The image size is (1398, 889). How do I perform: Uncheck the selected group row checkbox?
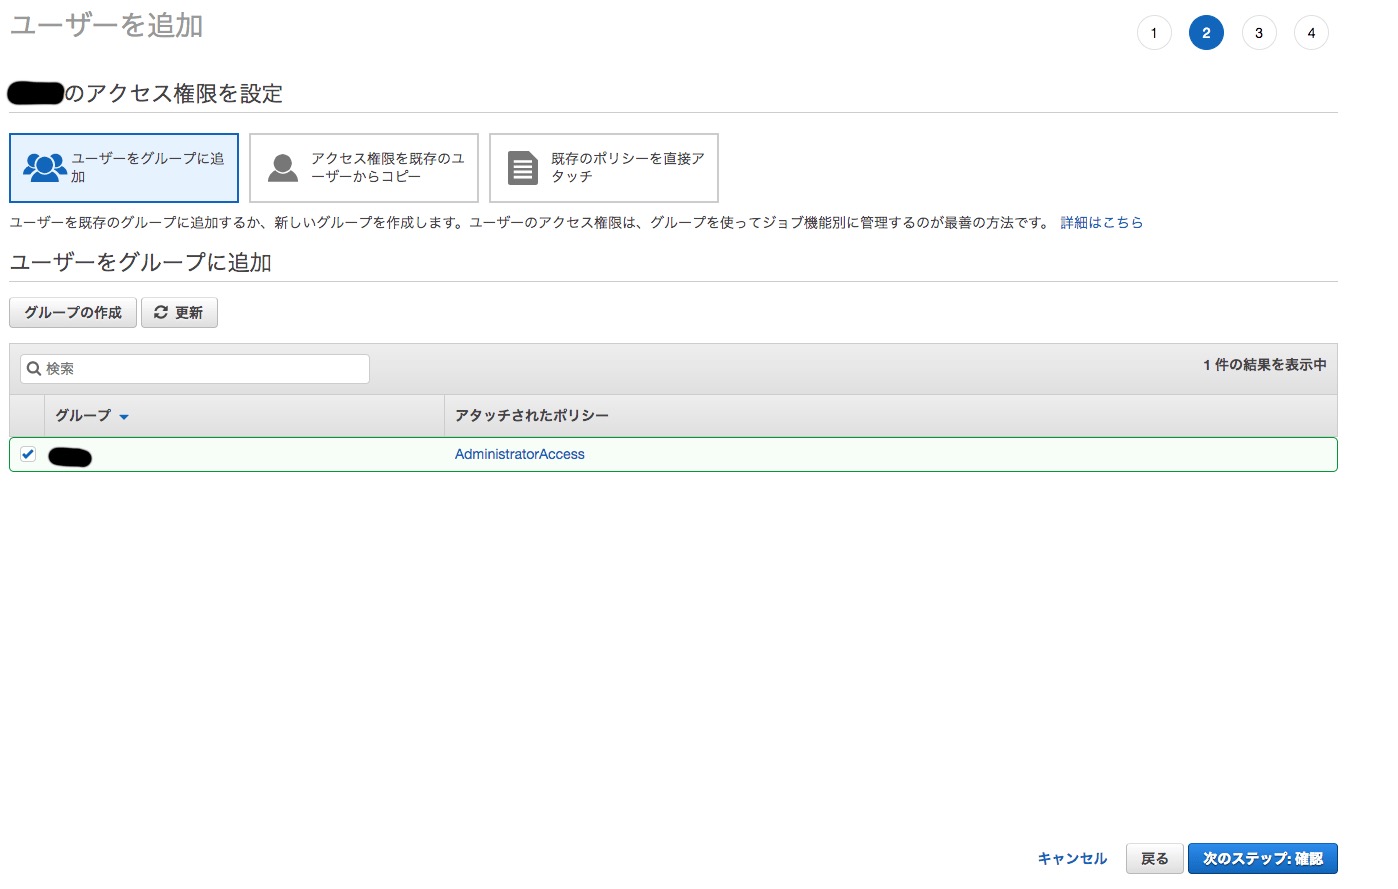[26, 454]
